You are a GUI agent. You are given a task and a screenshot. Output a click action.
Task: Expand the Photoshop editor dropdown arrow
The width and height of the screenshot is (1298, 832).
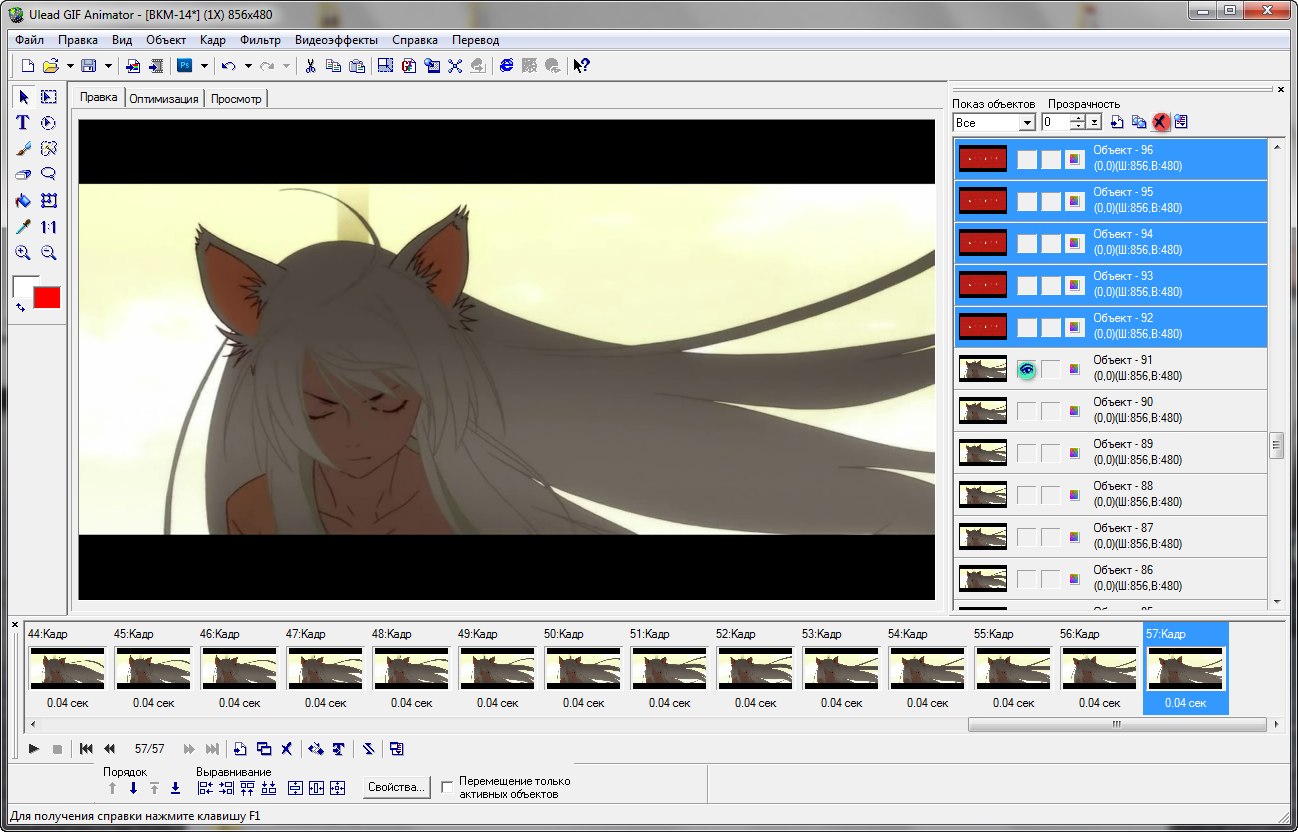click(x=204, y=66)
